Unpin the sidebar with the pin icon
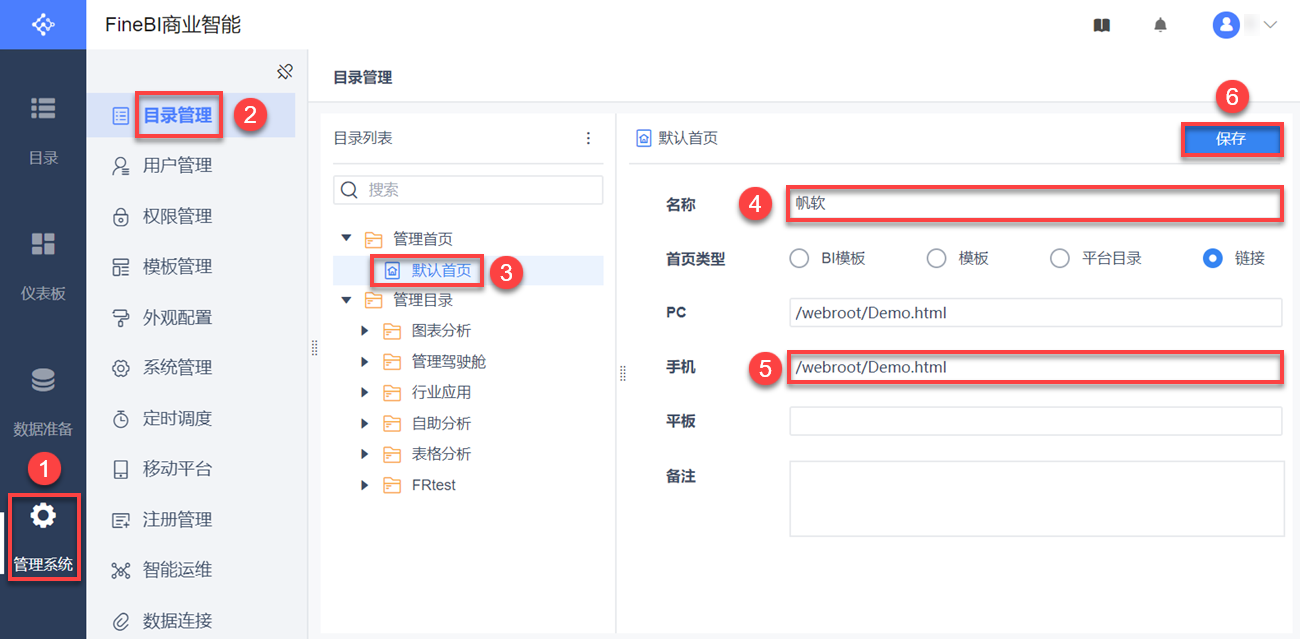The image size is (1300, 639). (x=285, y=71)
